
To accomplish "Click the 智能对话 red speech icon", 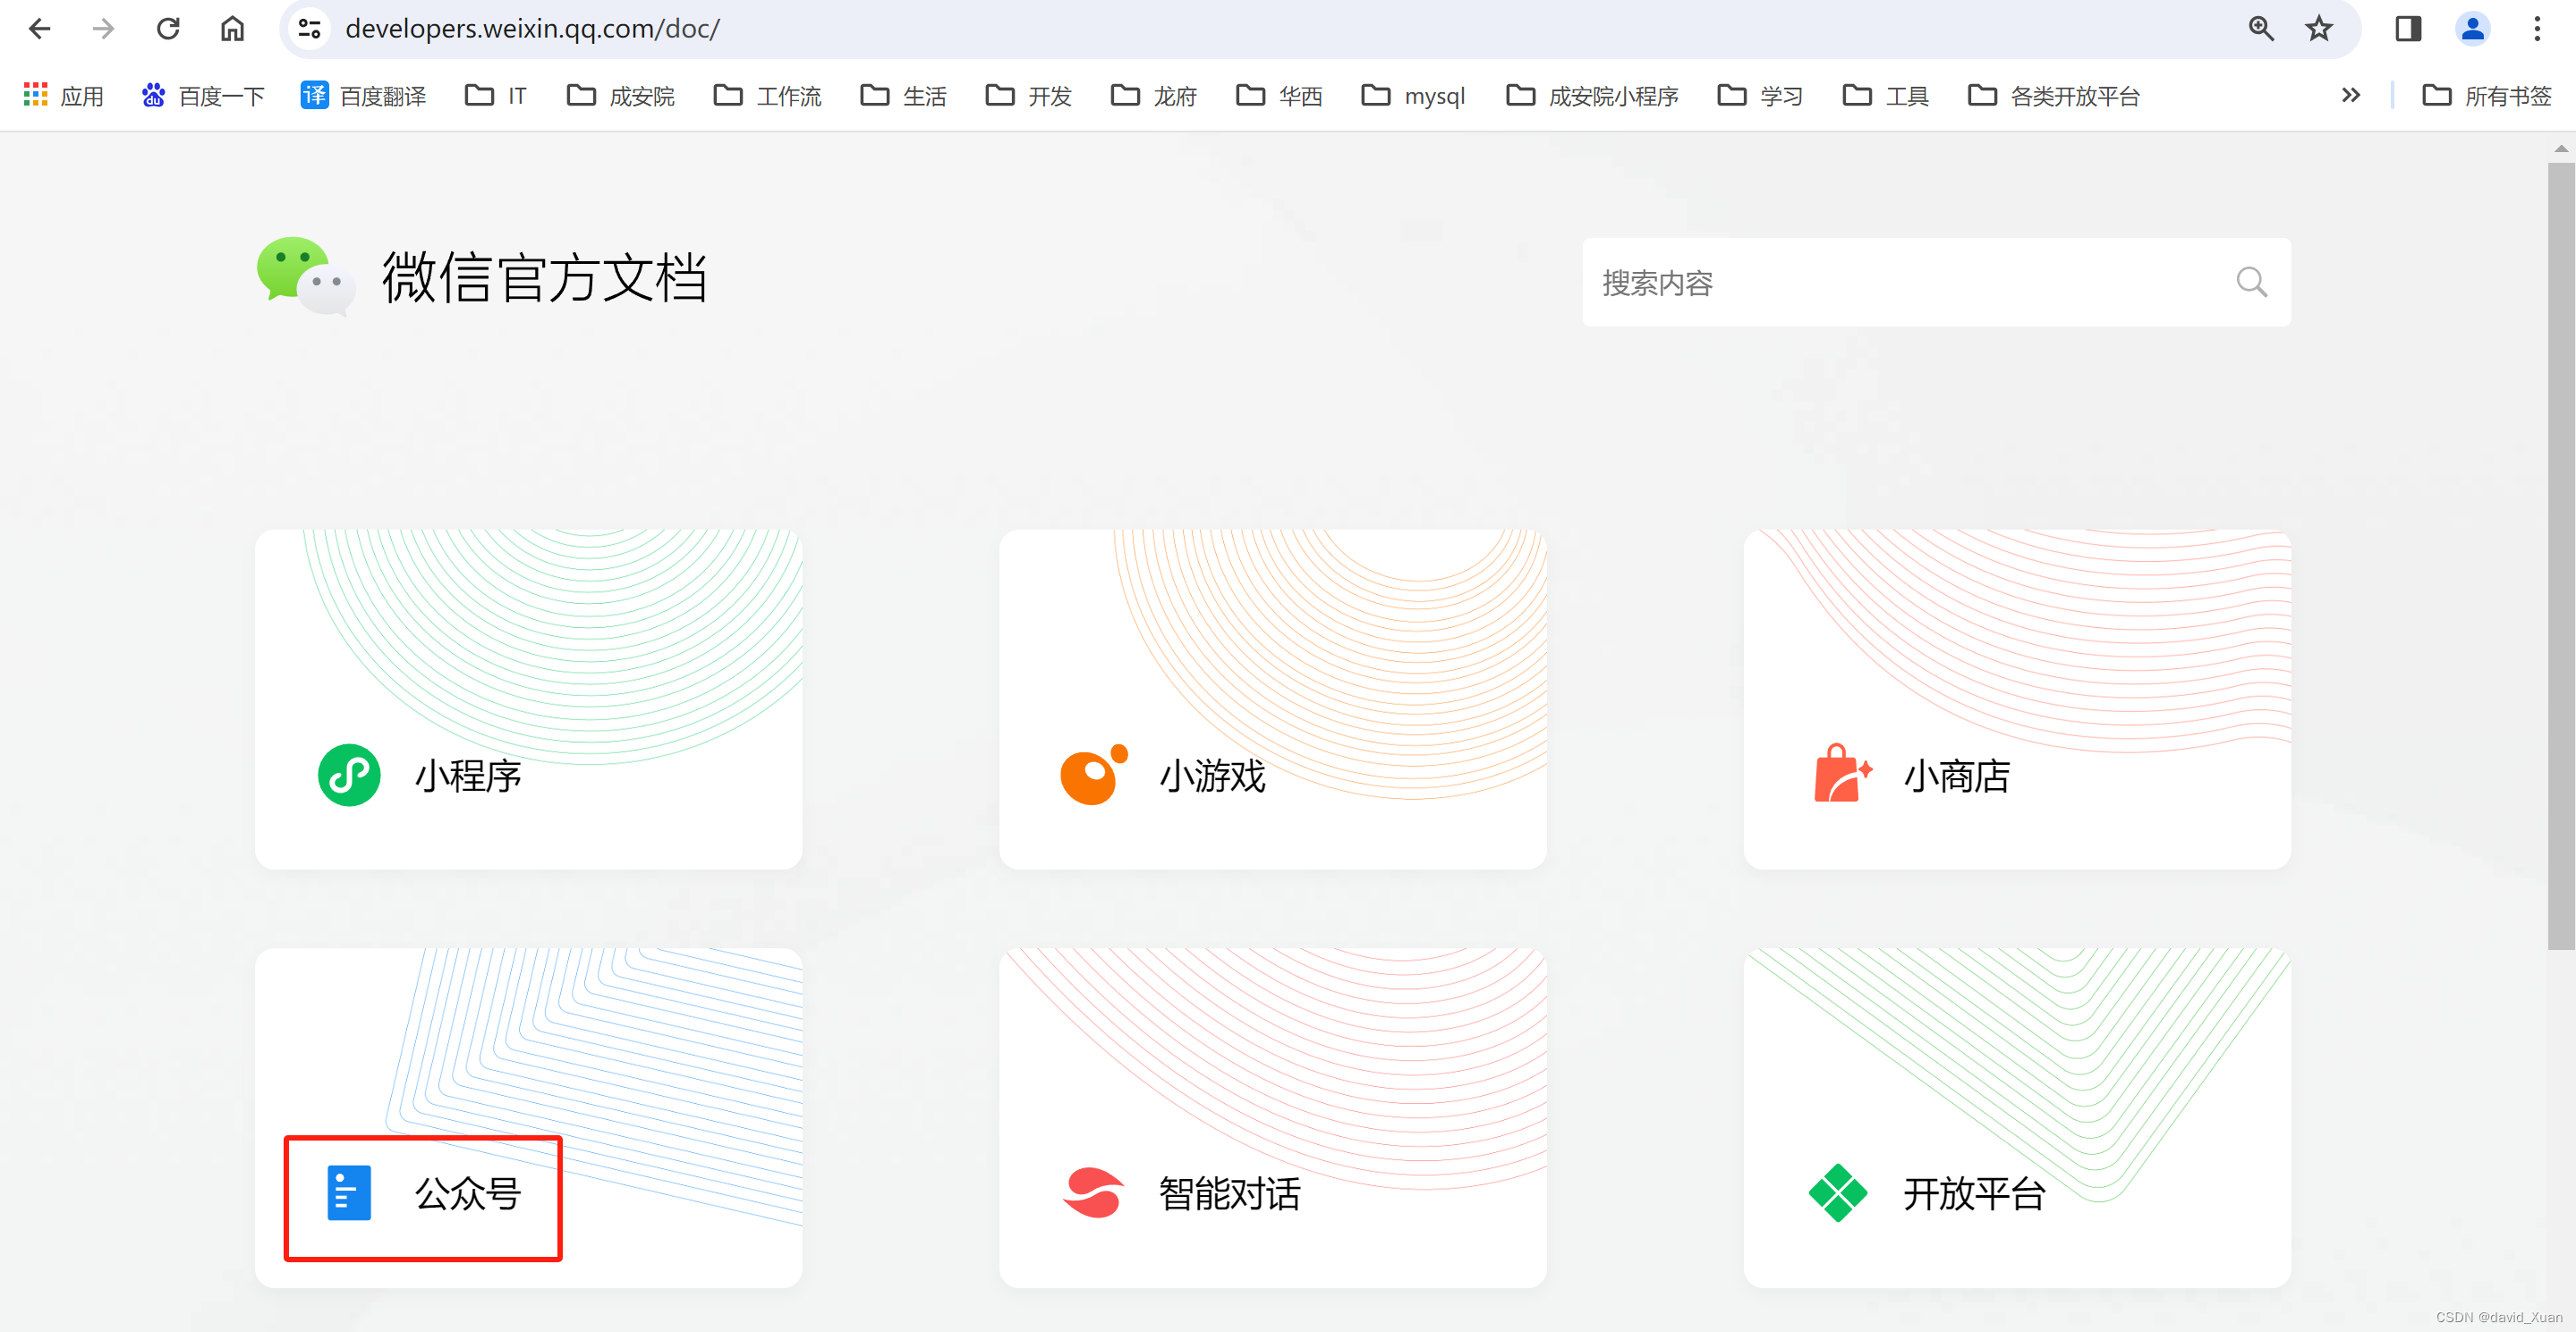I will [x=1093, y=1192].
